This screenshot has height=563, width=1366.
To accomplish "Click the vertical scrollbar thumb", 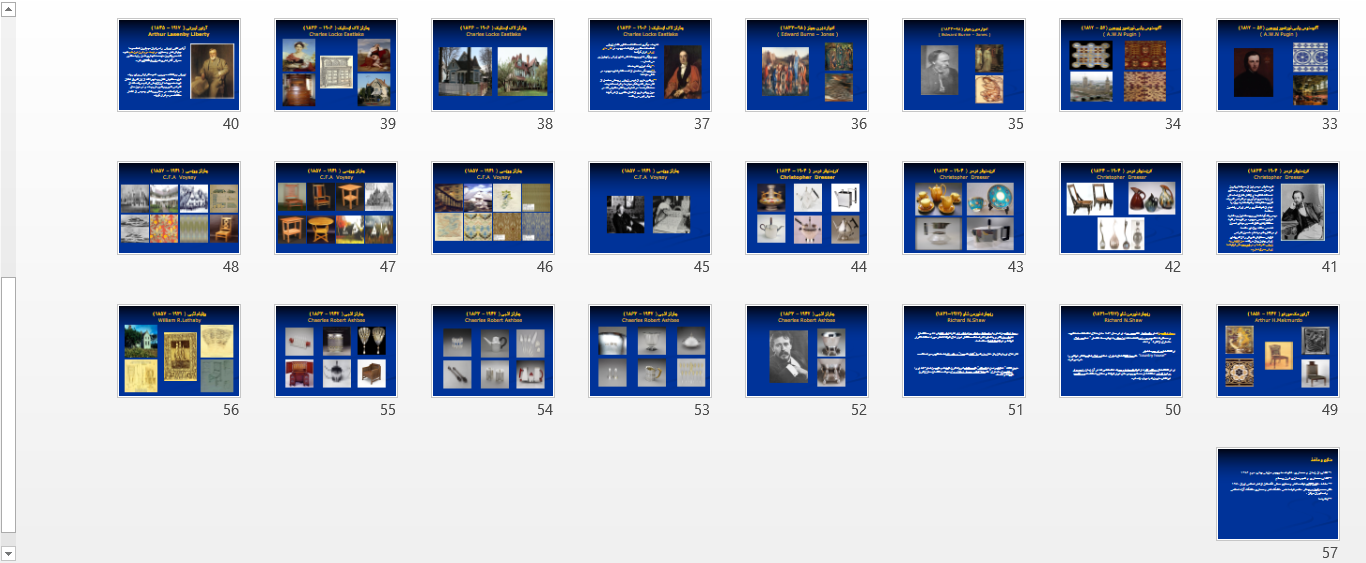I will tap(8, 406).
